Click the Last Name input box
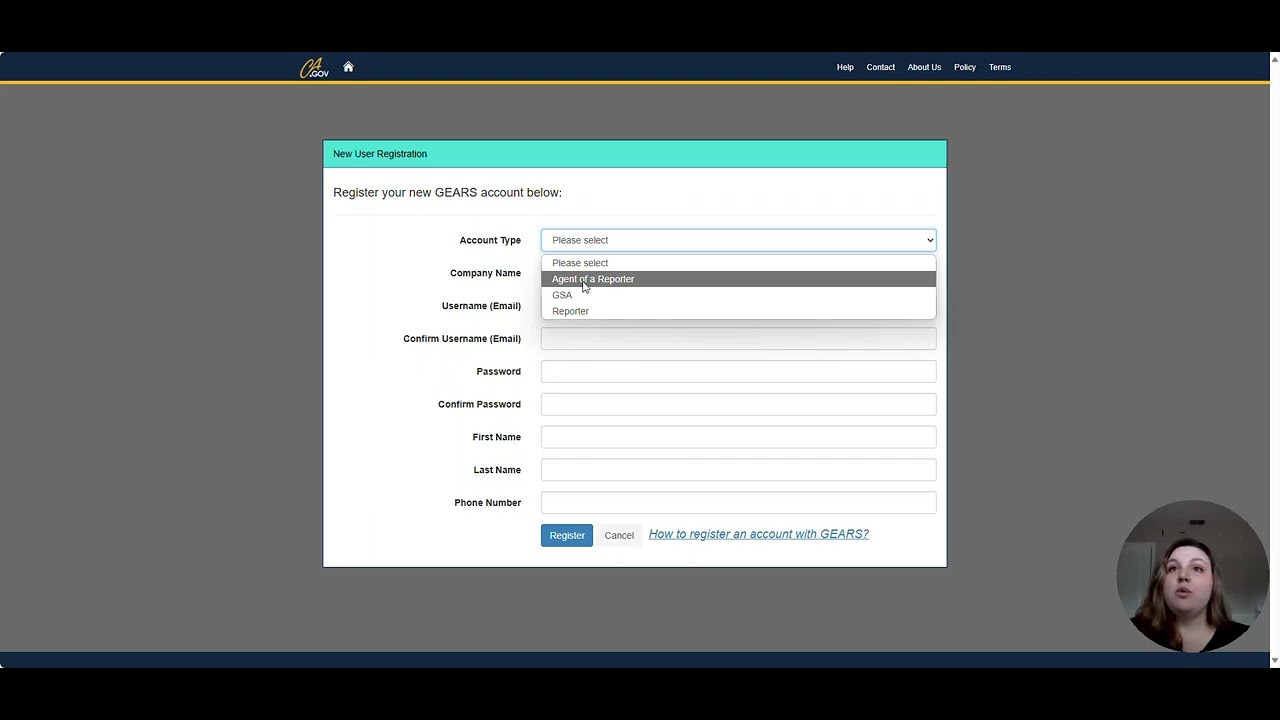 [738, 470]
